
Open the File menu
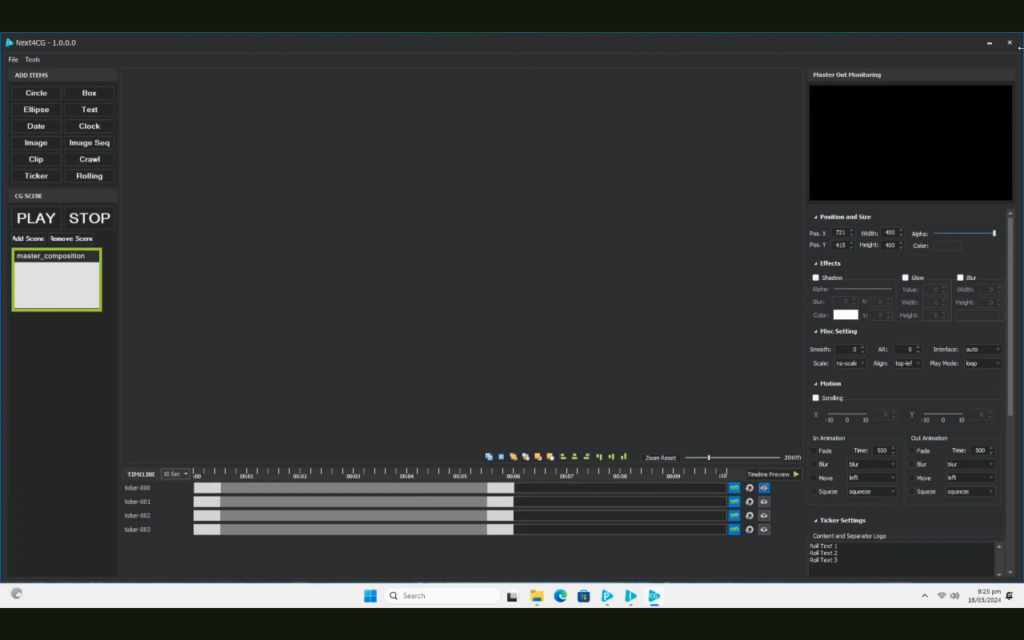pos(13,59)
